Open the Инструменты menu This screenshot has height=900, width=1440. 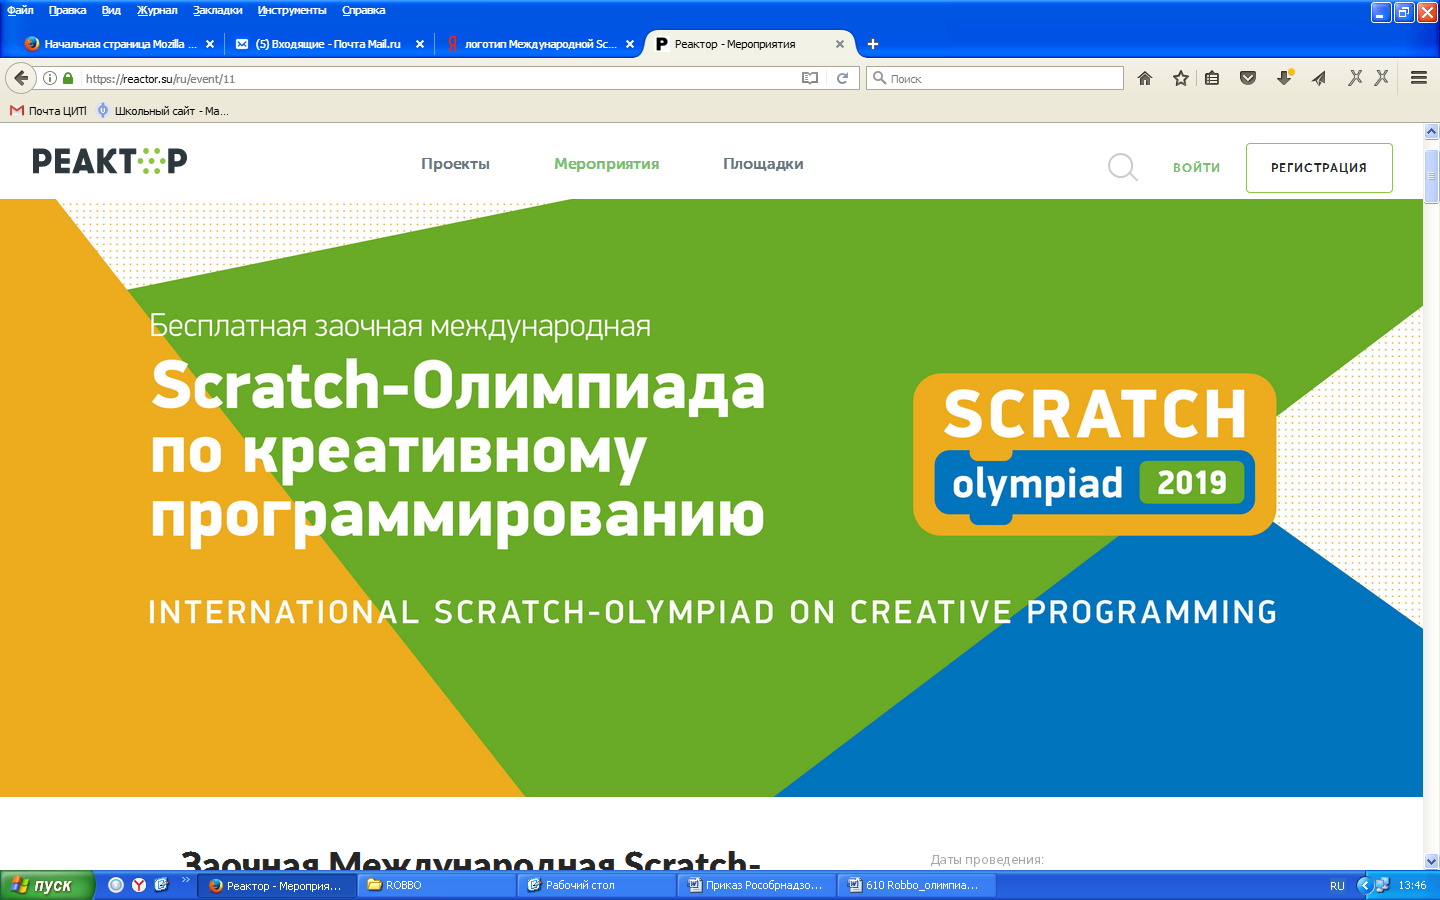point(292,10)
